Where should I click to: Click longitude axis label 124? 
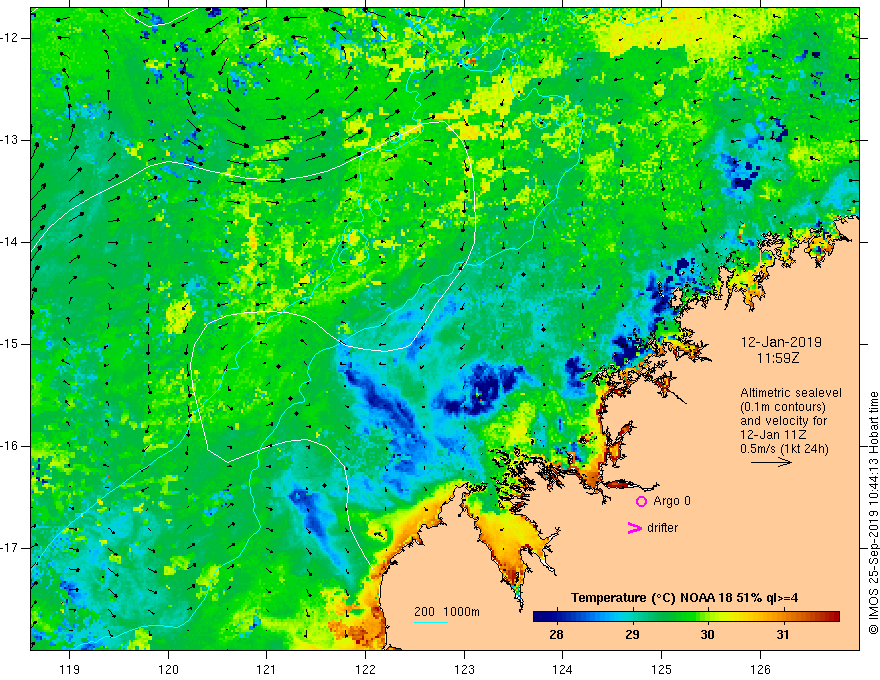[x=562, y=669]
